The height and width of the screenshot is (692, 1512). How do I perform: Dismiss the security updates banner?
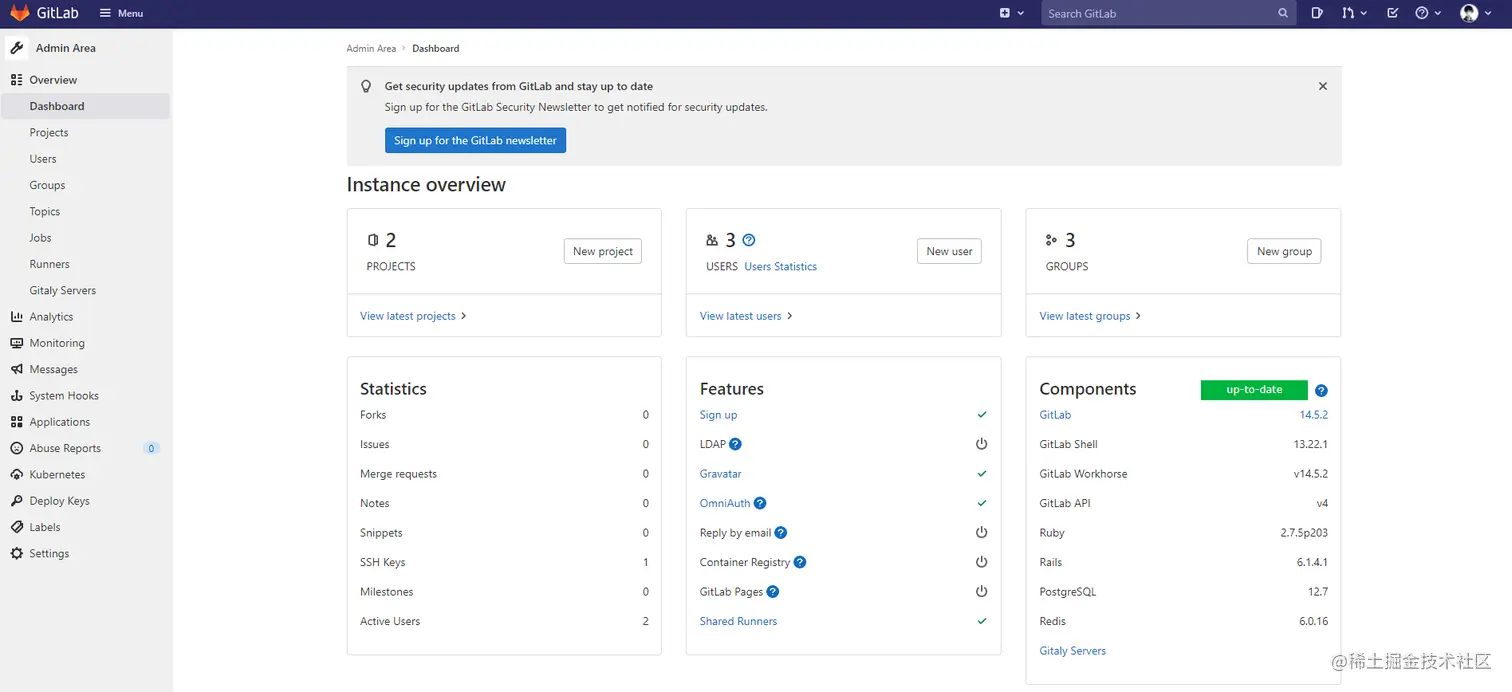pyautogui.click(x=1322, y=86)
